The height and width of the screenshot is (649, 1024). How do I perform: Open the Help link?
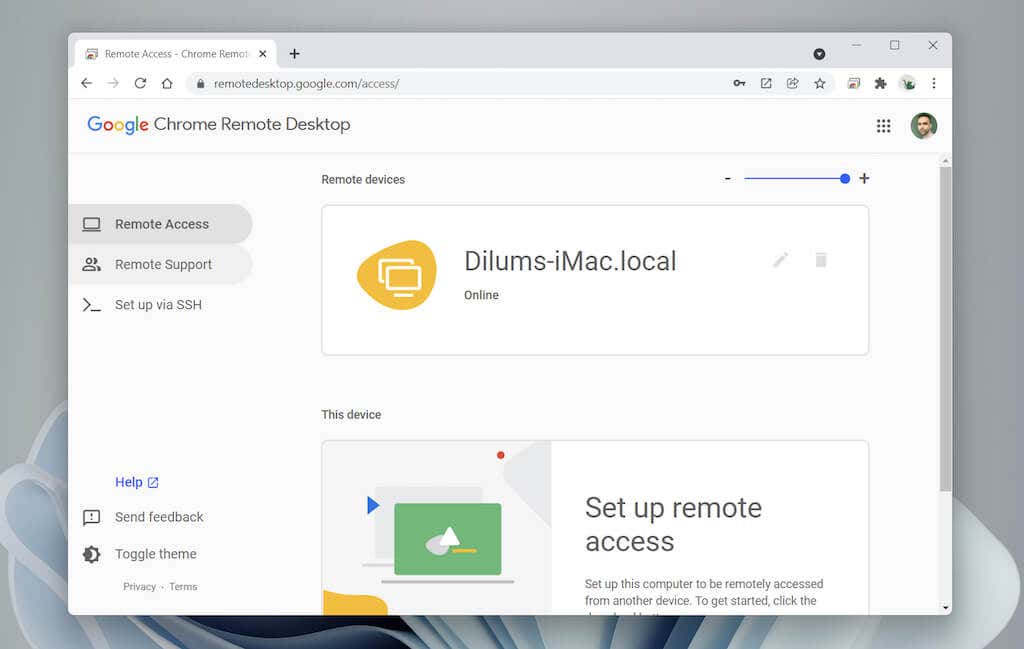click(136, 482)
